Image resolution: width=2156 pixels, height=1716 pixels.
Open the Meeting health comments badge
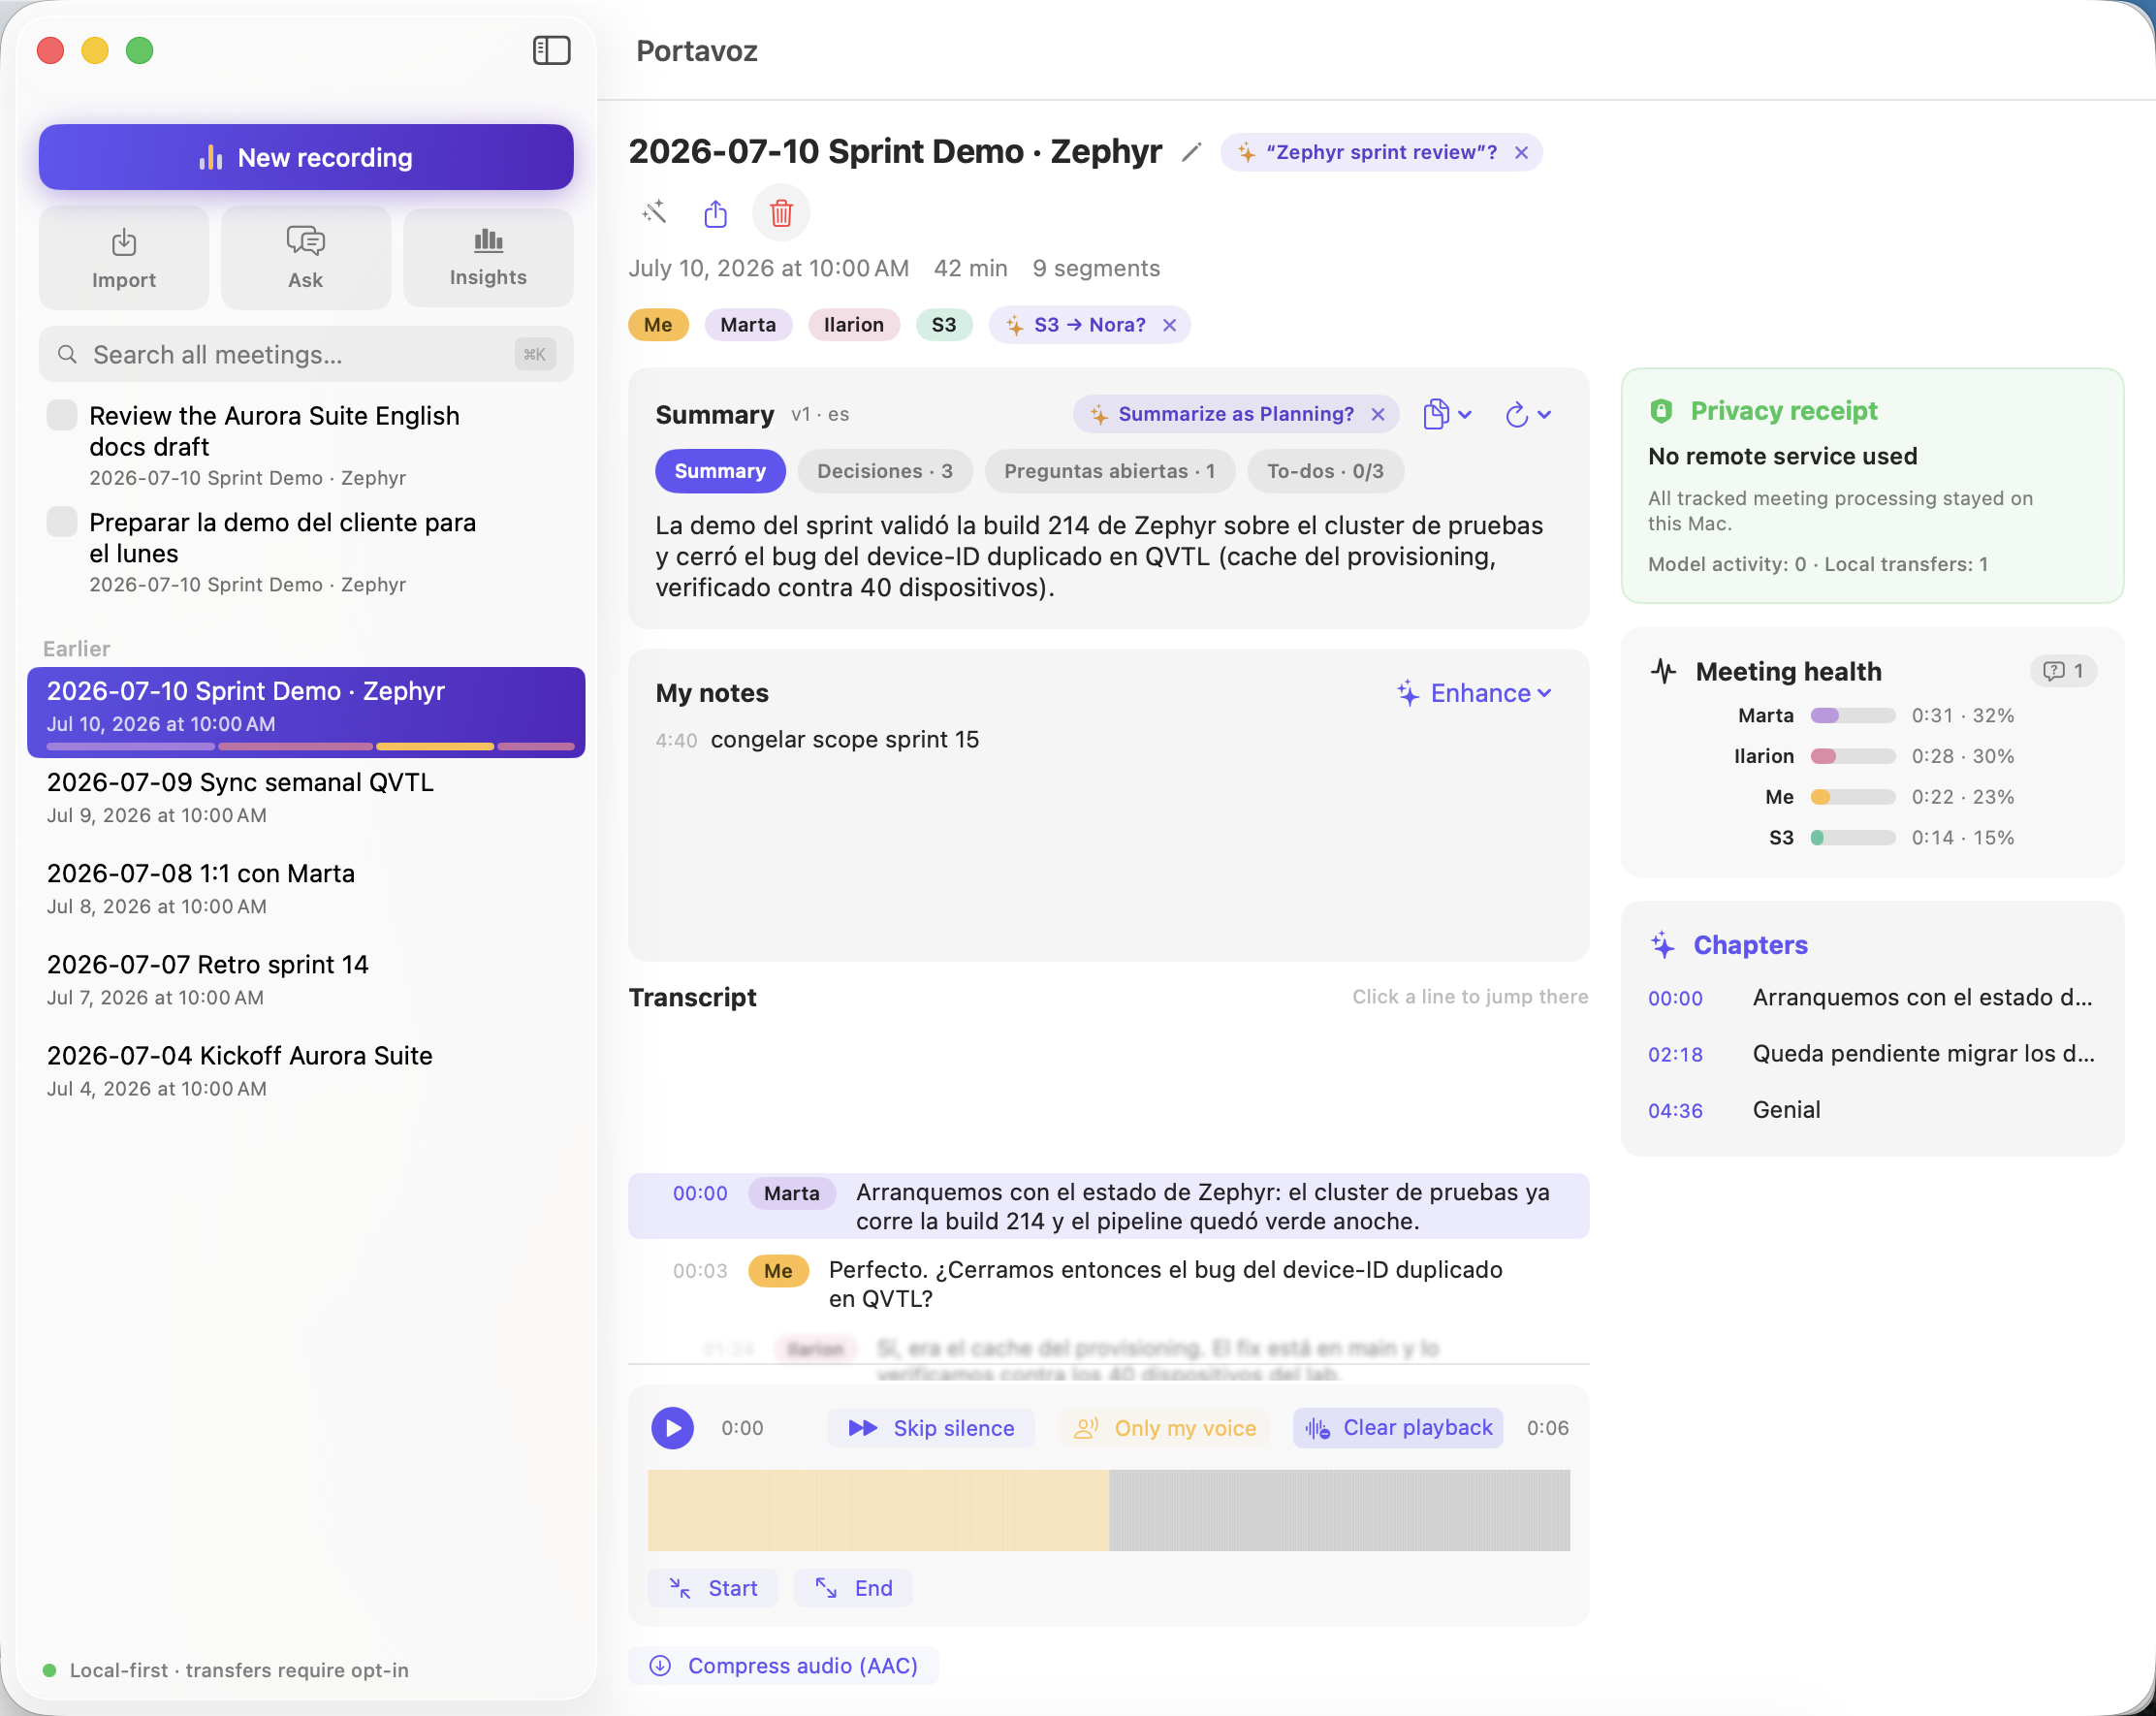2063,671
